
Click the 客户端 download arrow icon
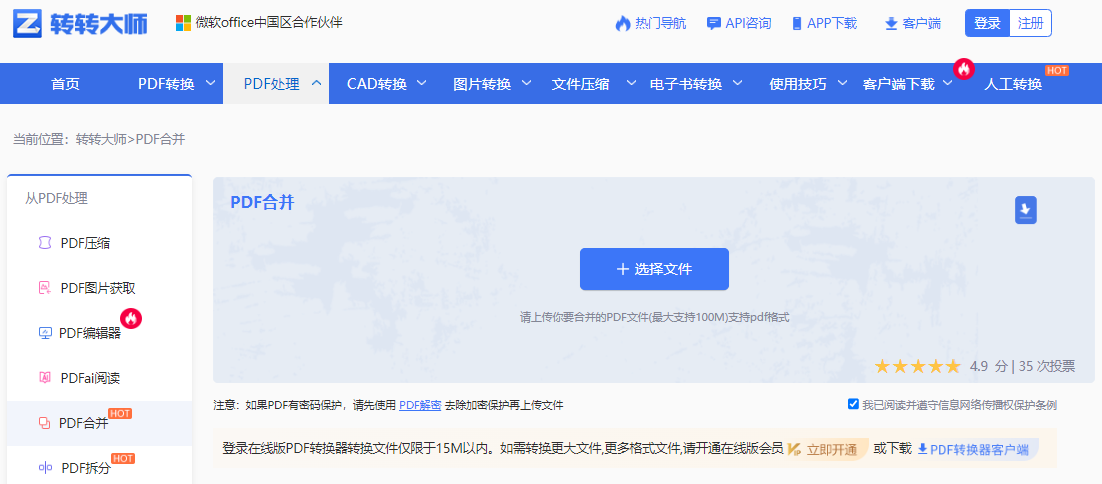click(890, 24)
